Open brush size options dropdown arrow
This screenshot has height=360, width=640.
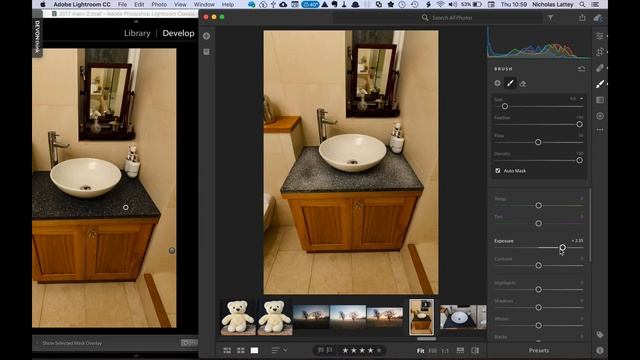[x=582, y=98]
